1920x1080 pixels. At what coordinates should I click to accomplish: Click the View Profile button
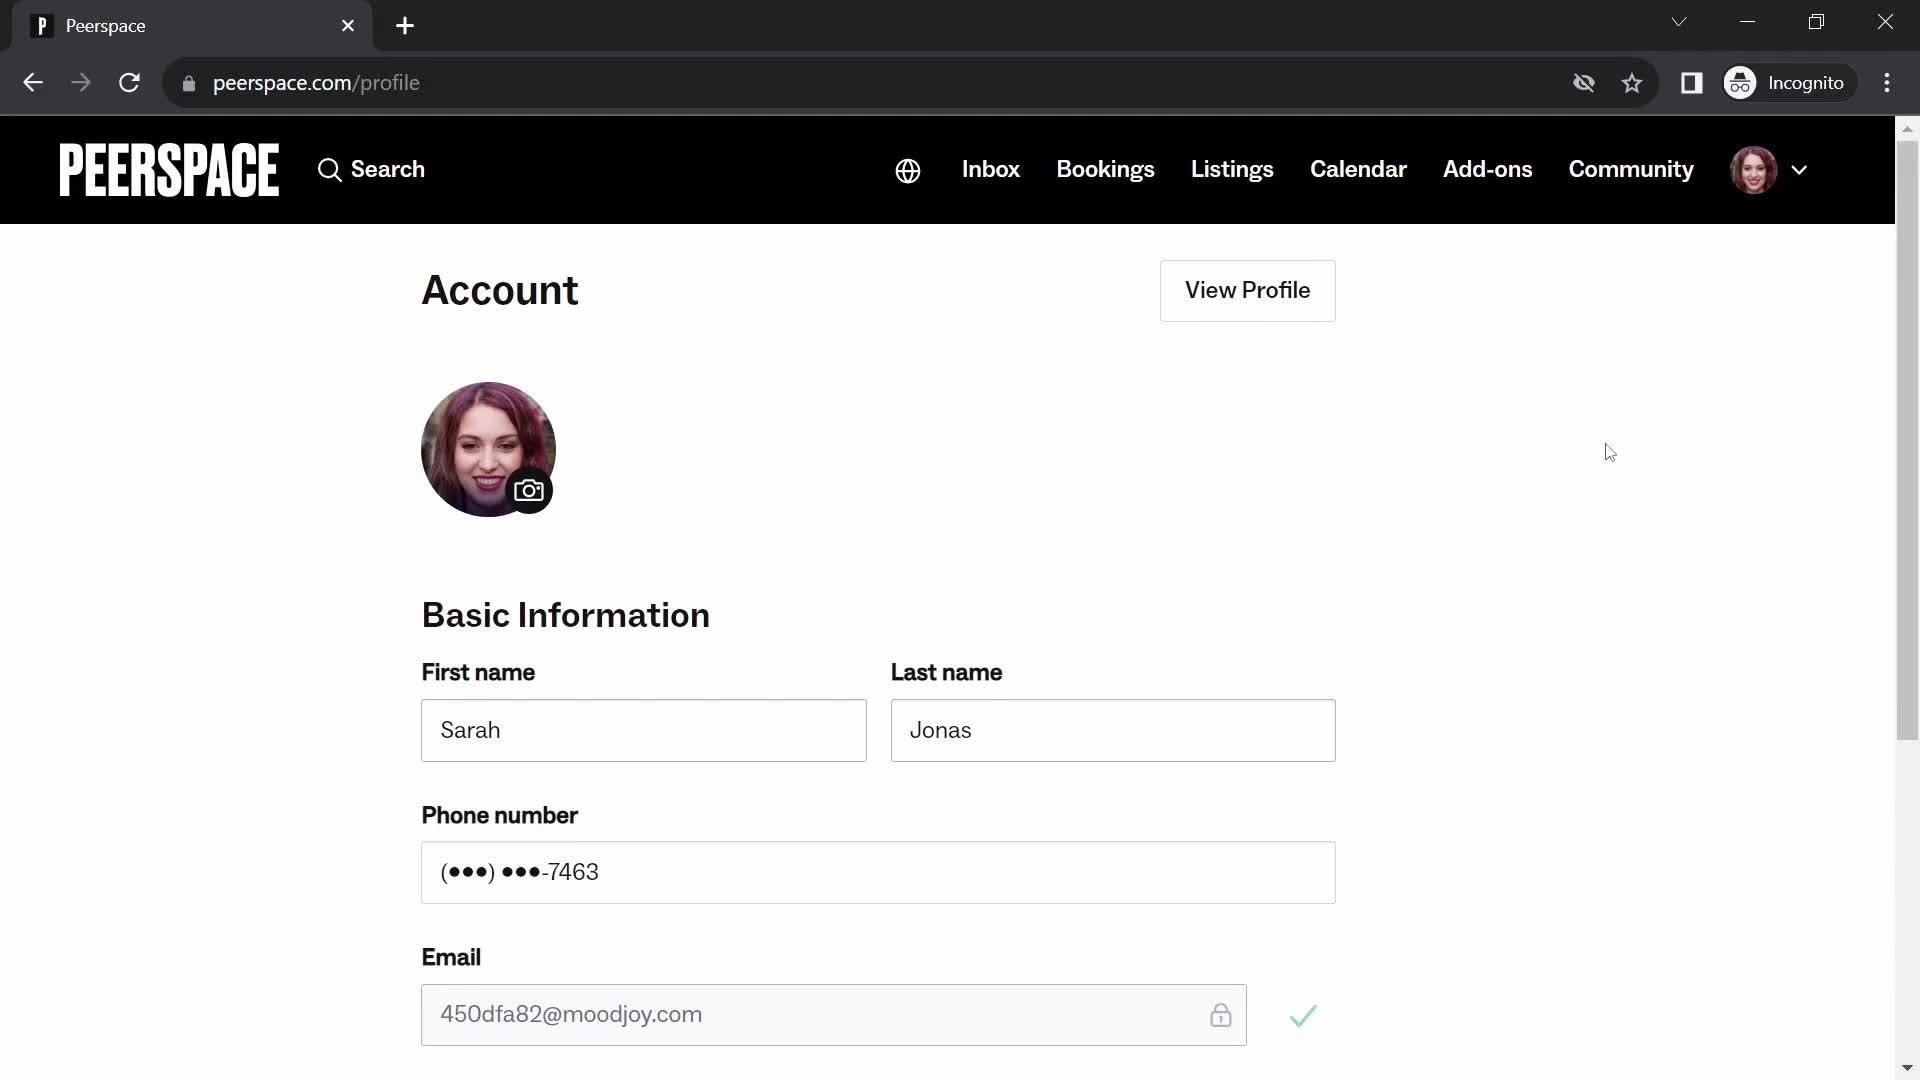[x=1247, y=290]
